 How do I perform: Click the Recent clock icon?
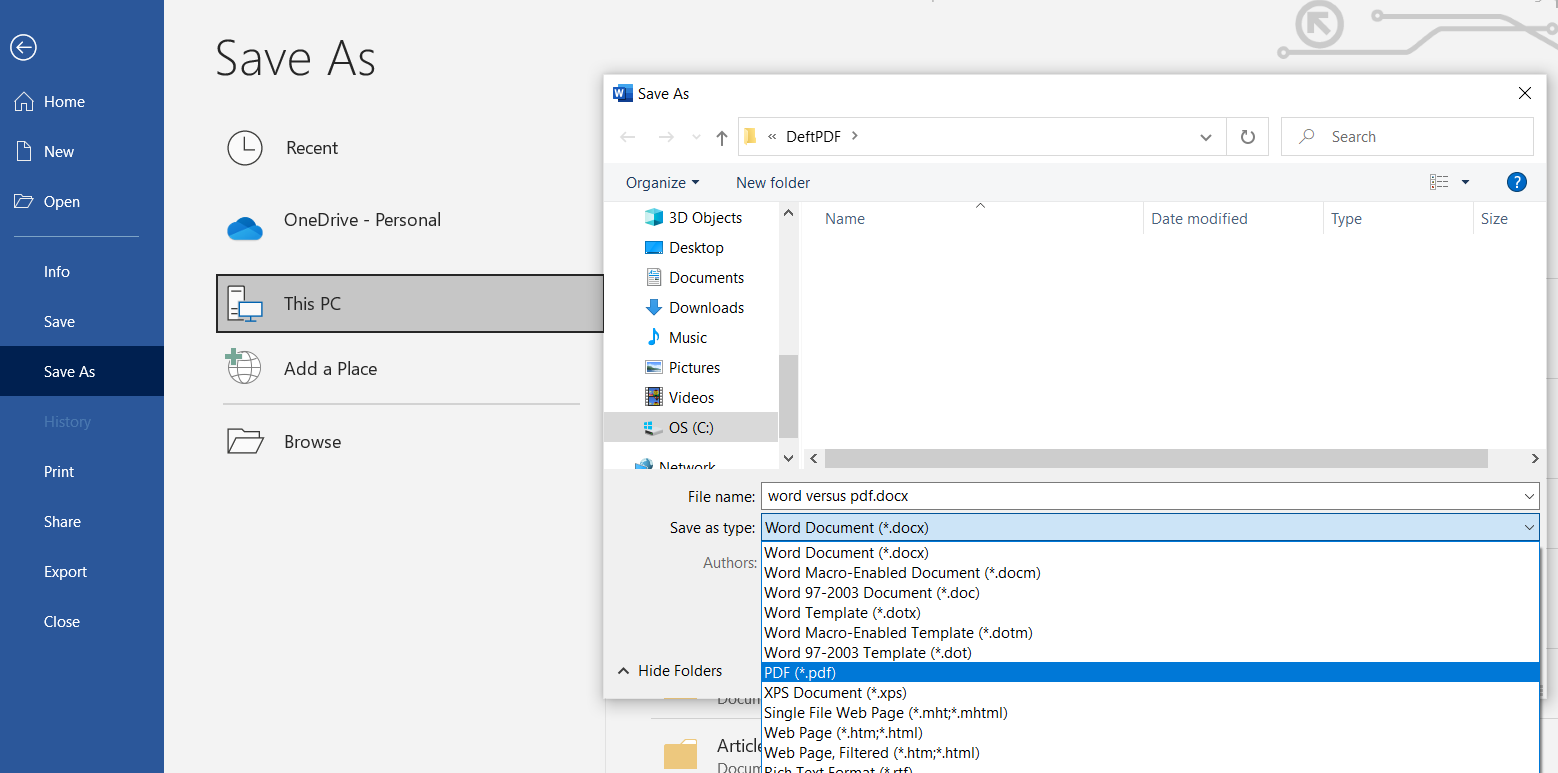click(245, 148)
